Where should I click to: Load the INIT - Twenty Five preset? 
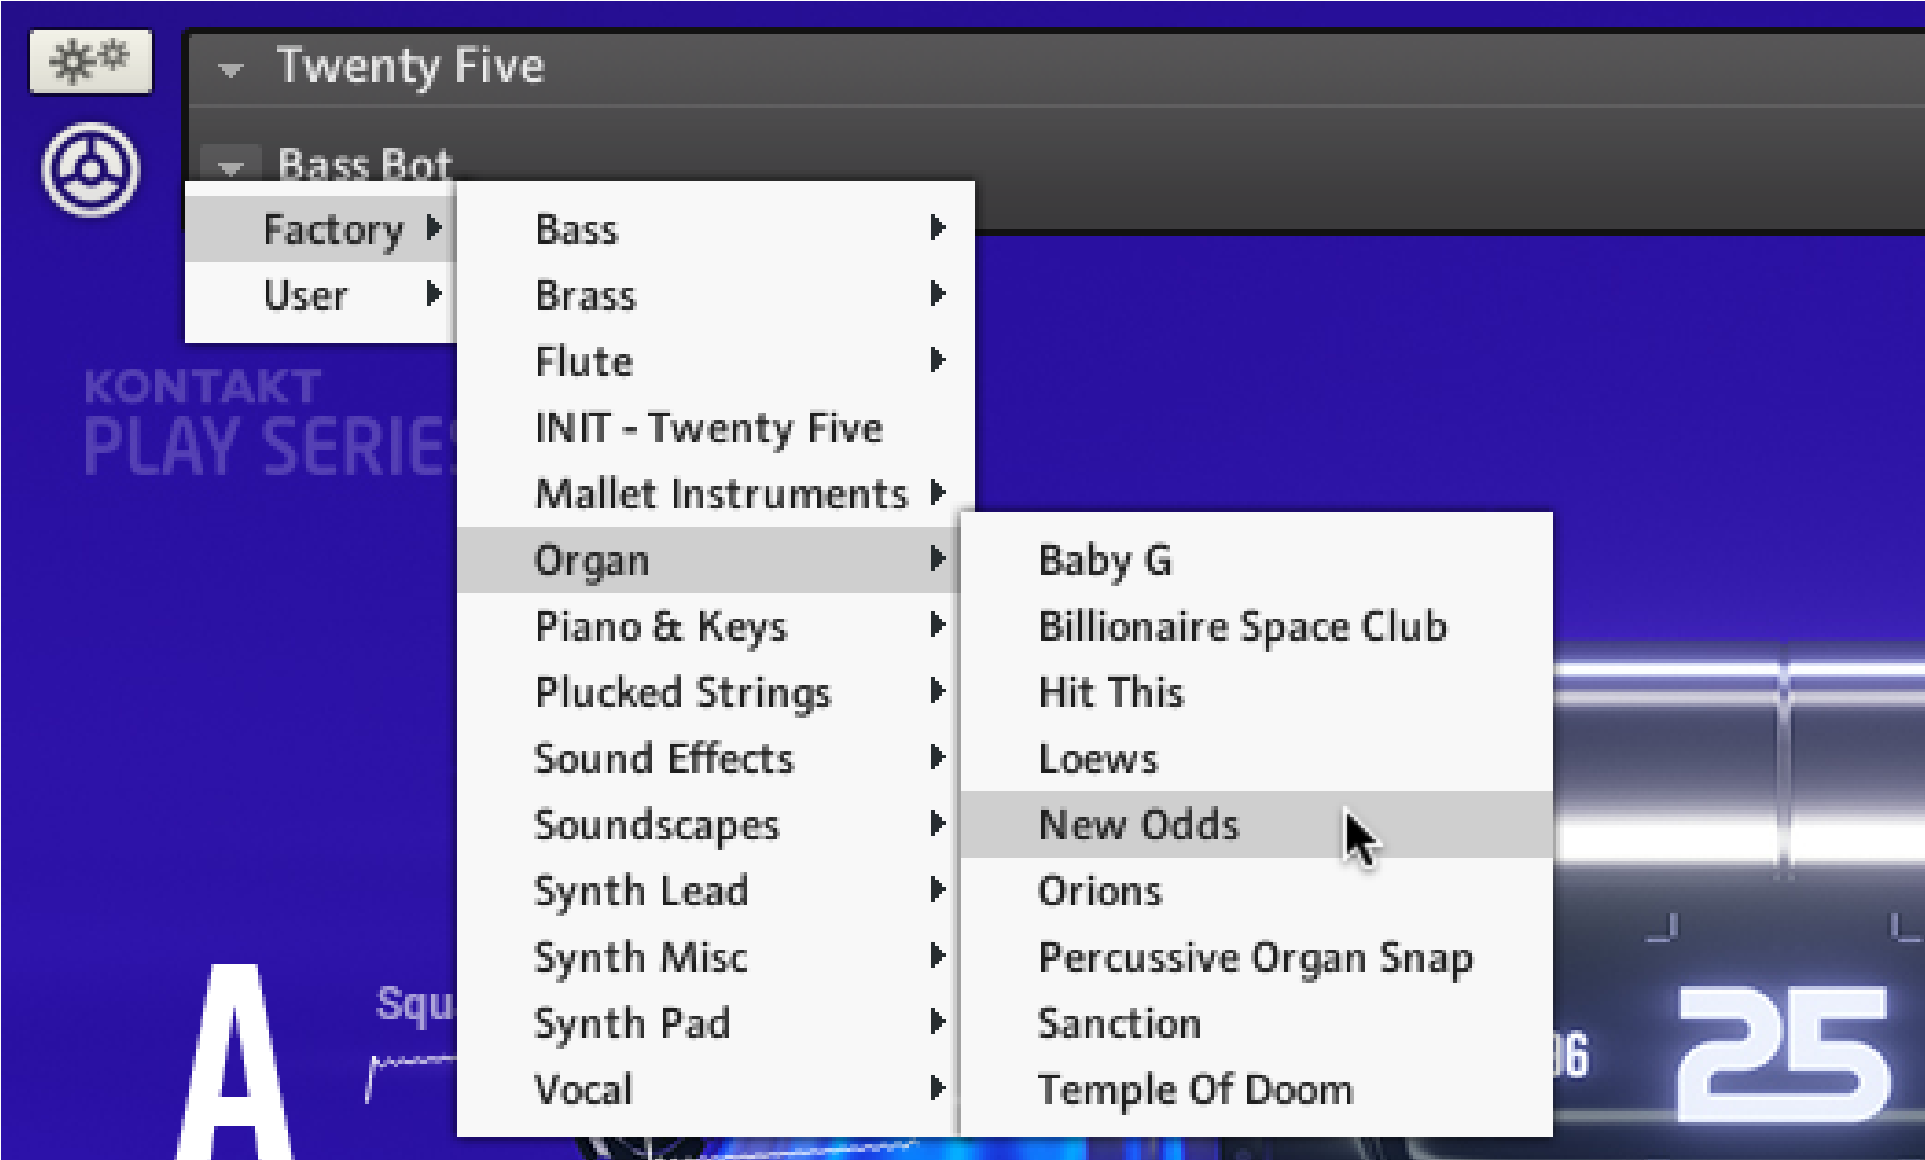click(709, 428)
